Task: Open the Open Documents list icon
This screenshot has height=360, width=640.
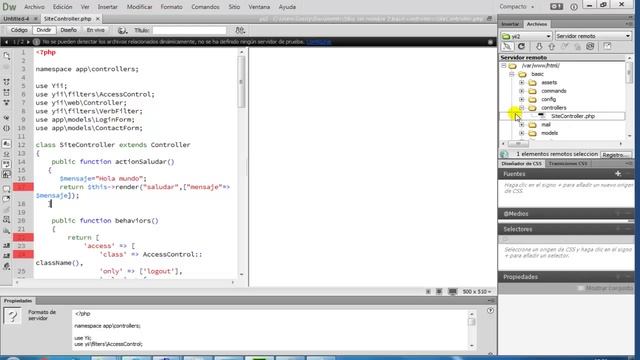Action: [7, 56]
